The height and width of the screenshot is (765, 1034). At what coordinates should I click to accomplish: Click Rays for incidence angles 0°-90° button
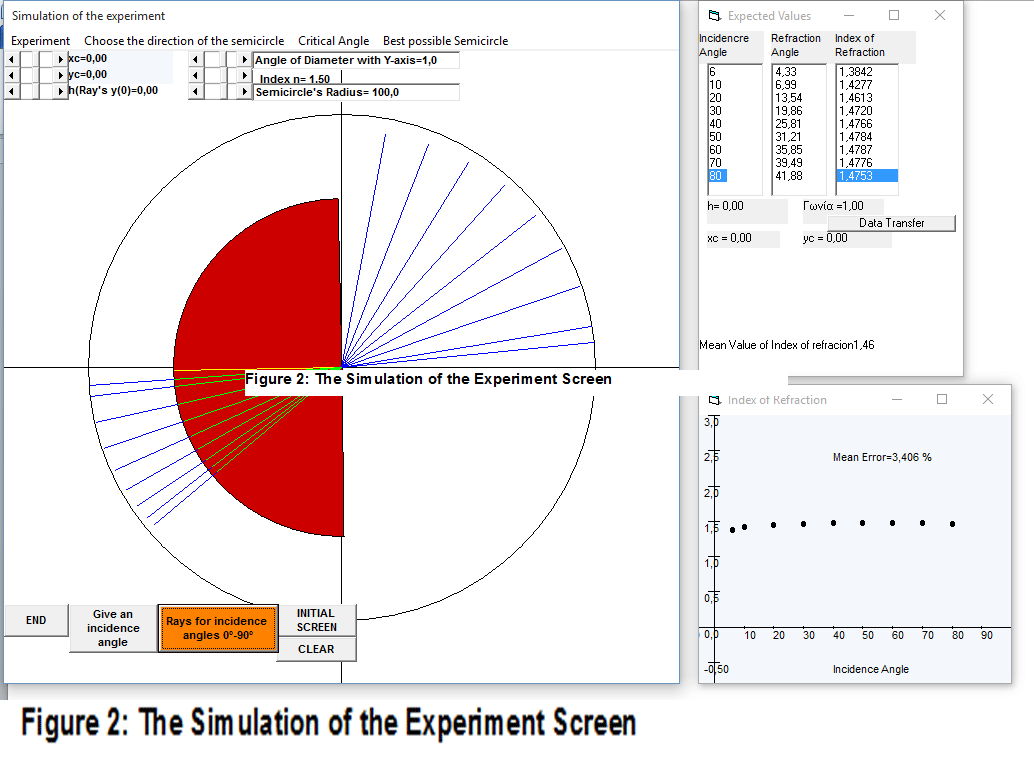tap(217, 628)
